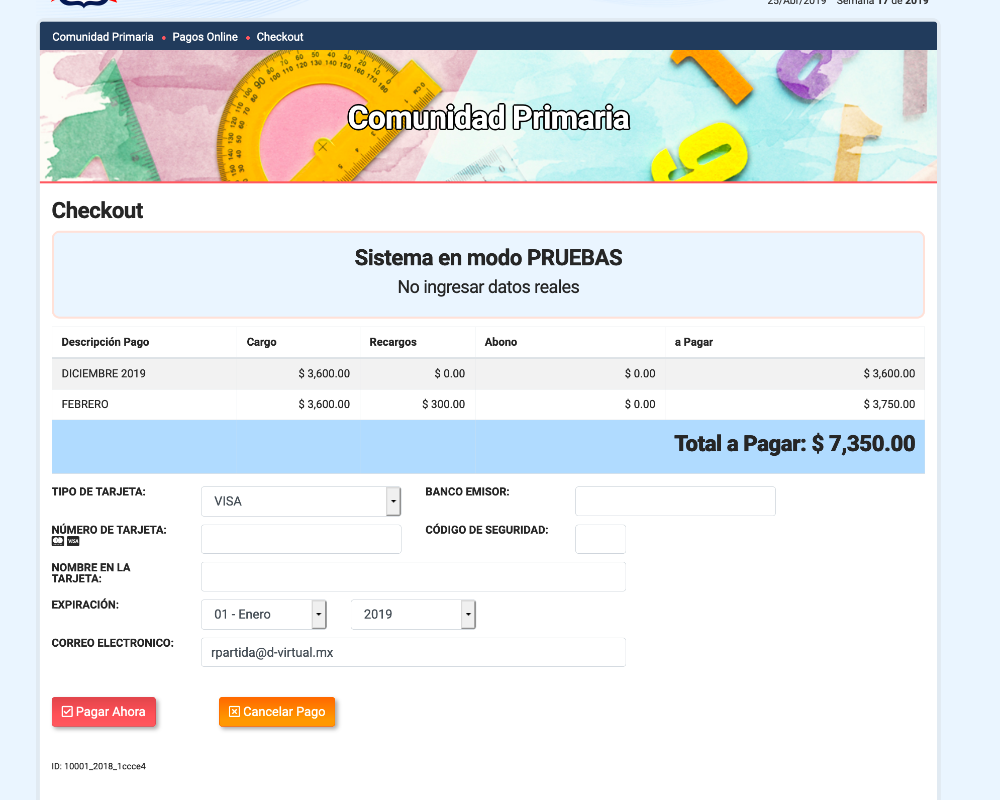Screen dimensions: 1000x800
Task: Click the $ 3,750.00 a pagar amount
Action: click(889, 404)
